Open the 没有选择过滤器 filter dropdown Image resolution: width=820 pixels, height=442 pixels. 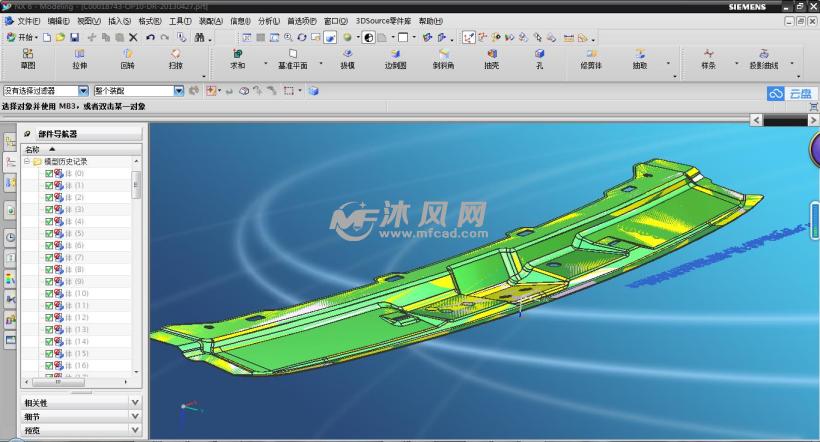click(x=83, y=91)
